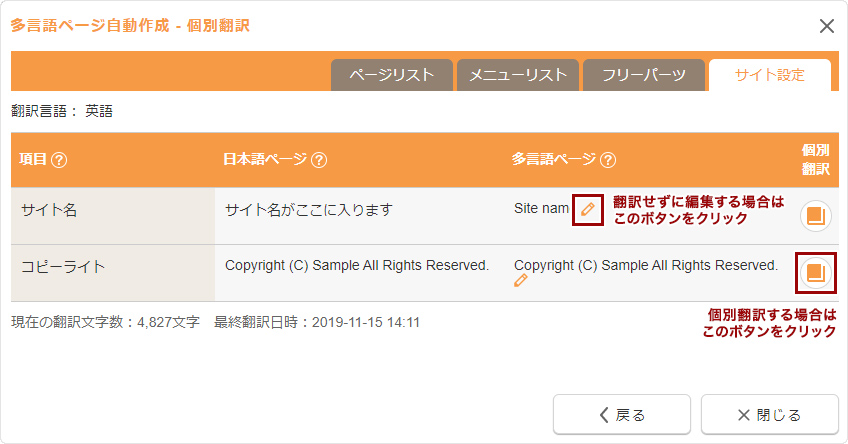
Task: Click the 閉じる button
Action: click(770, 415)
